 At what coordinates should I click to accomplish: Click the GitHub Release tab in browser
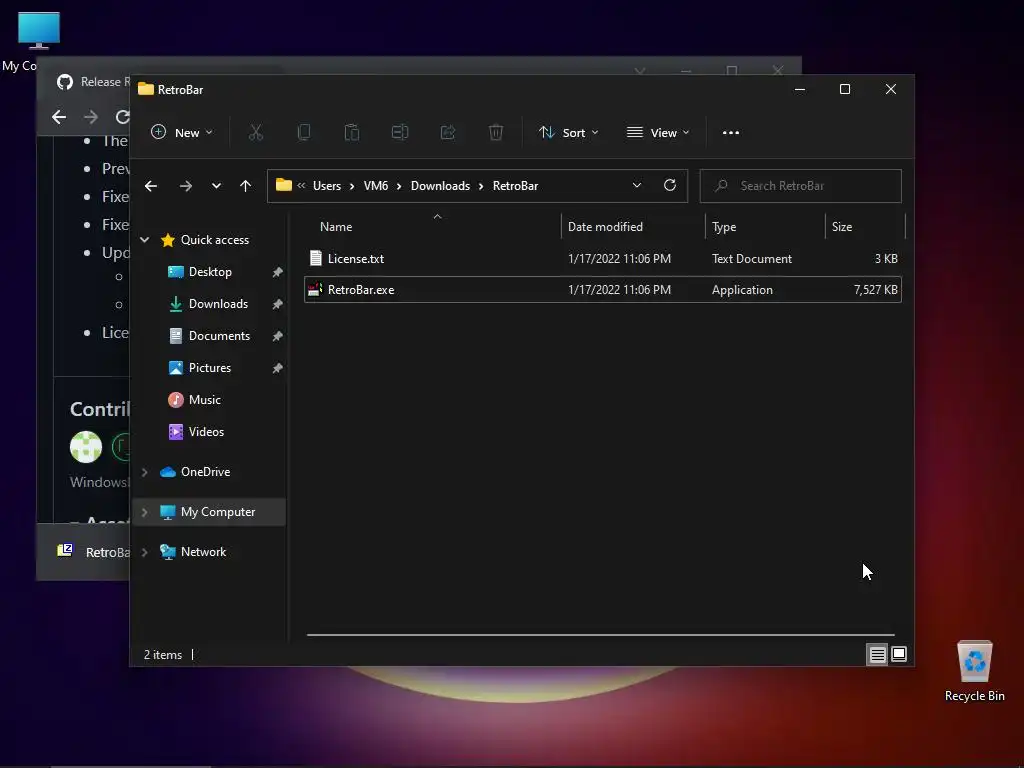pyautogui.click(x=93, y=82)
